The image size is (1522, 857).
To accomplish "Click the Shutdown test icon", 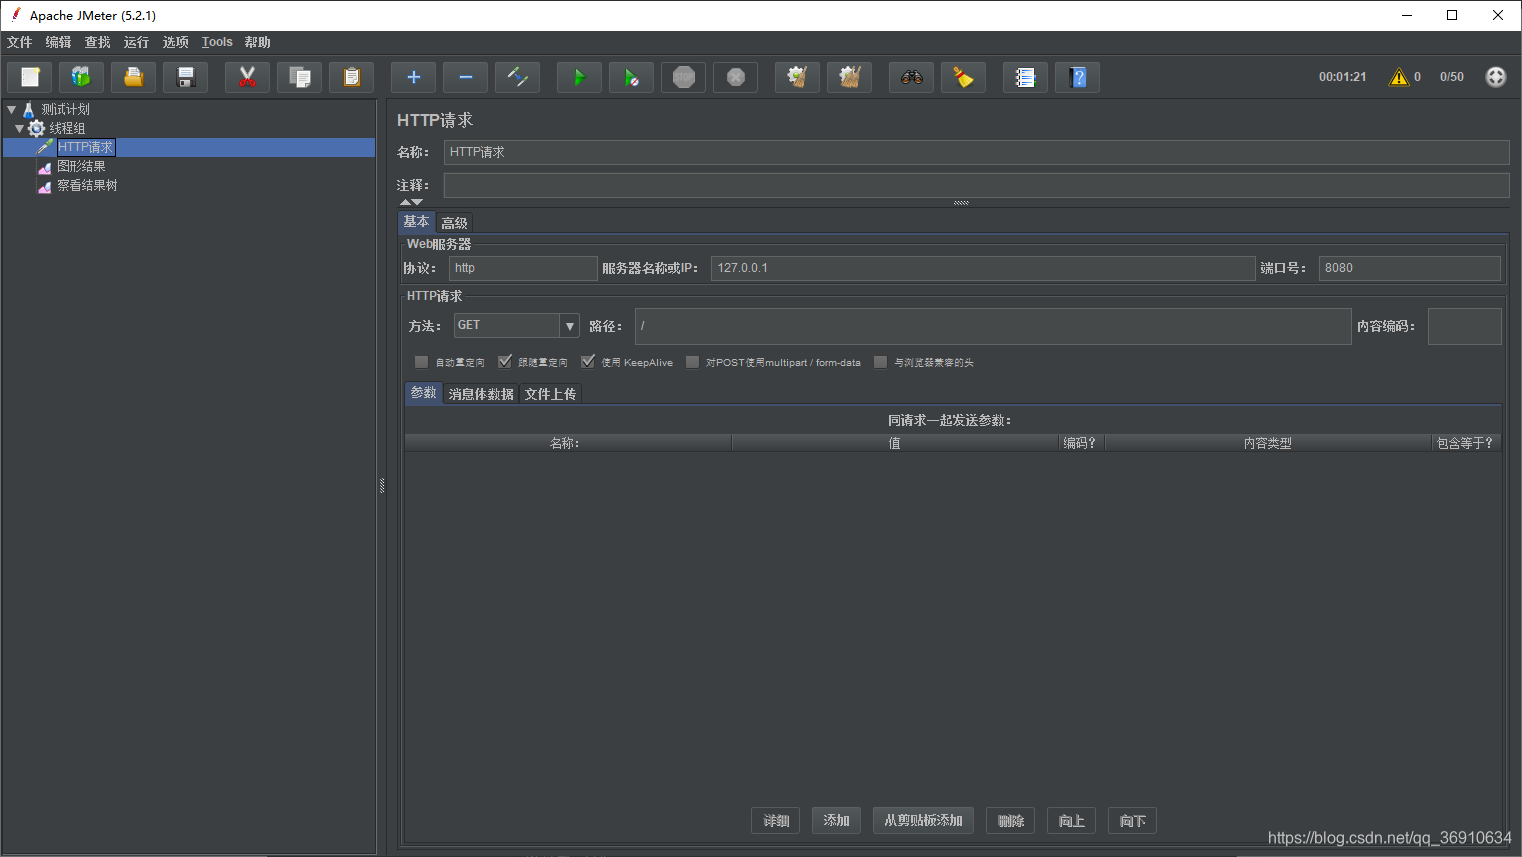I will click(735, 77).
